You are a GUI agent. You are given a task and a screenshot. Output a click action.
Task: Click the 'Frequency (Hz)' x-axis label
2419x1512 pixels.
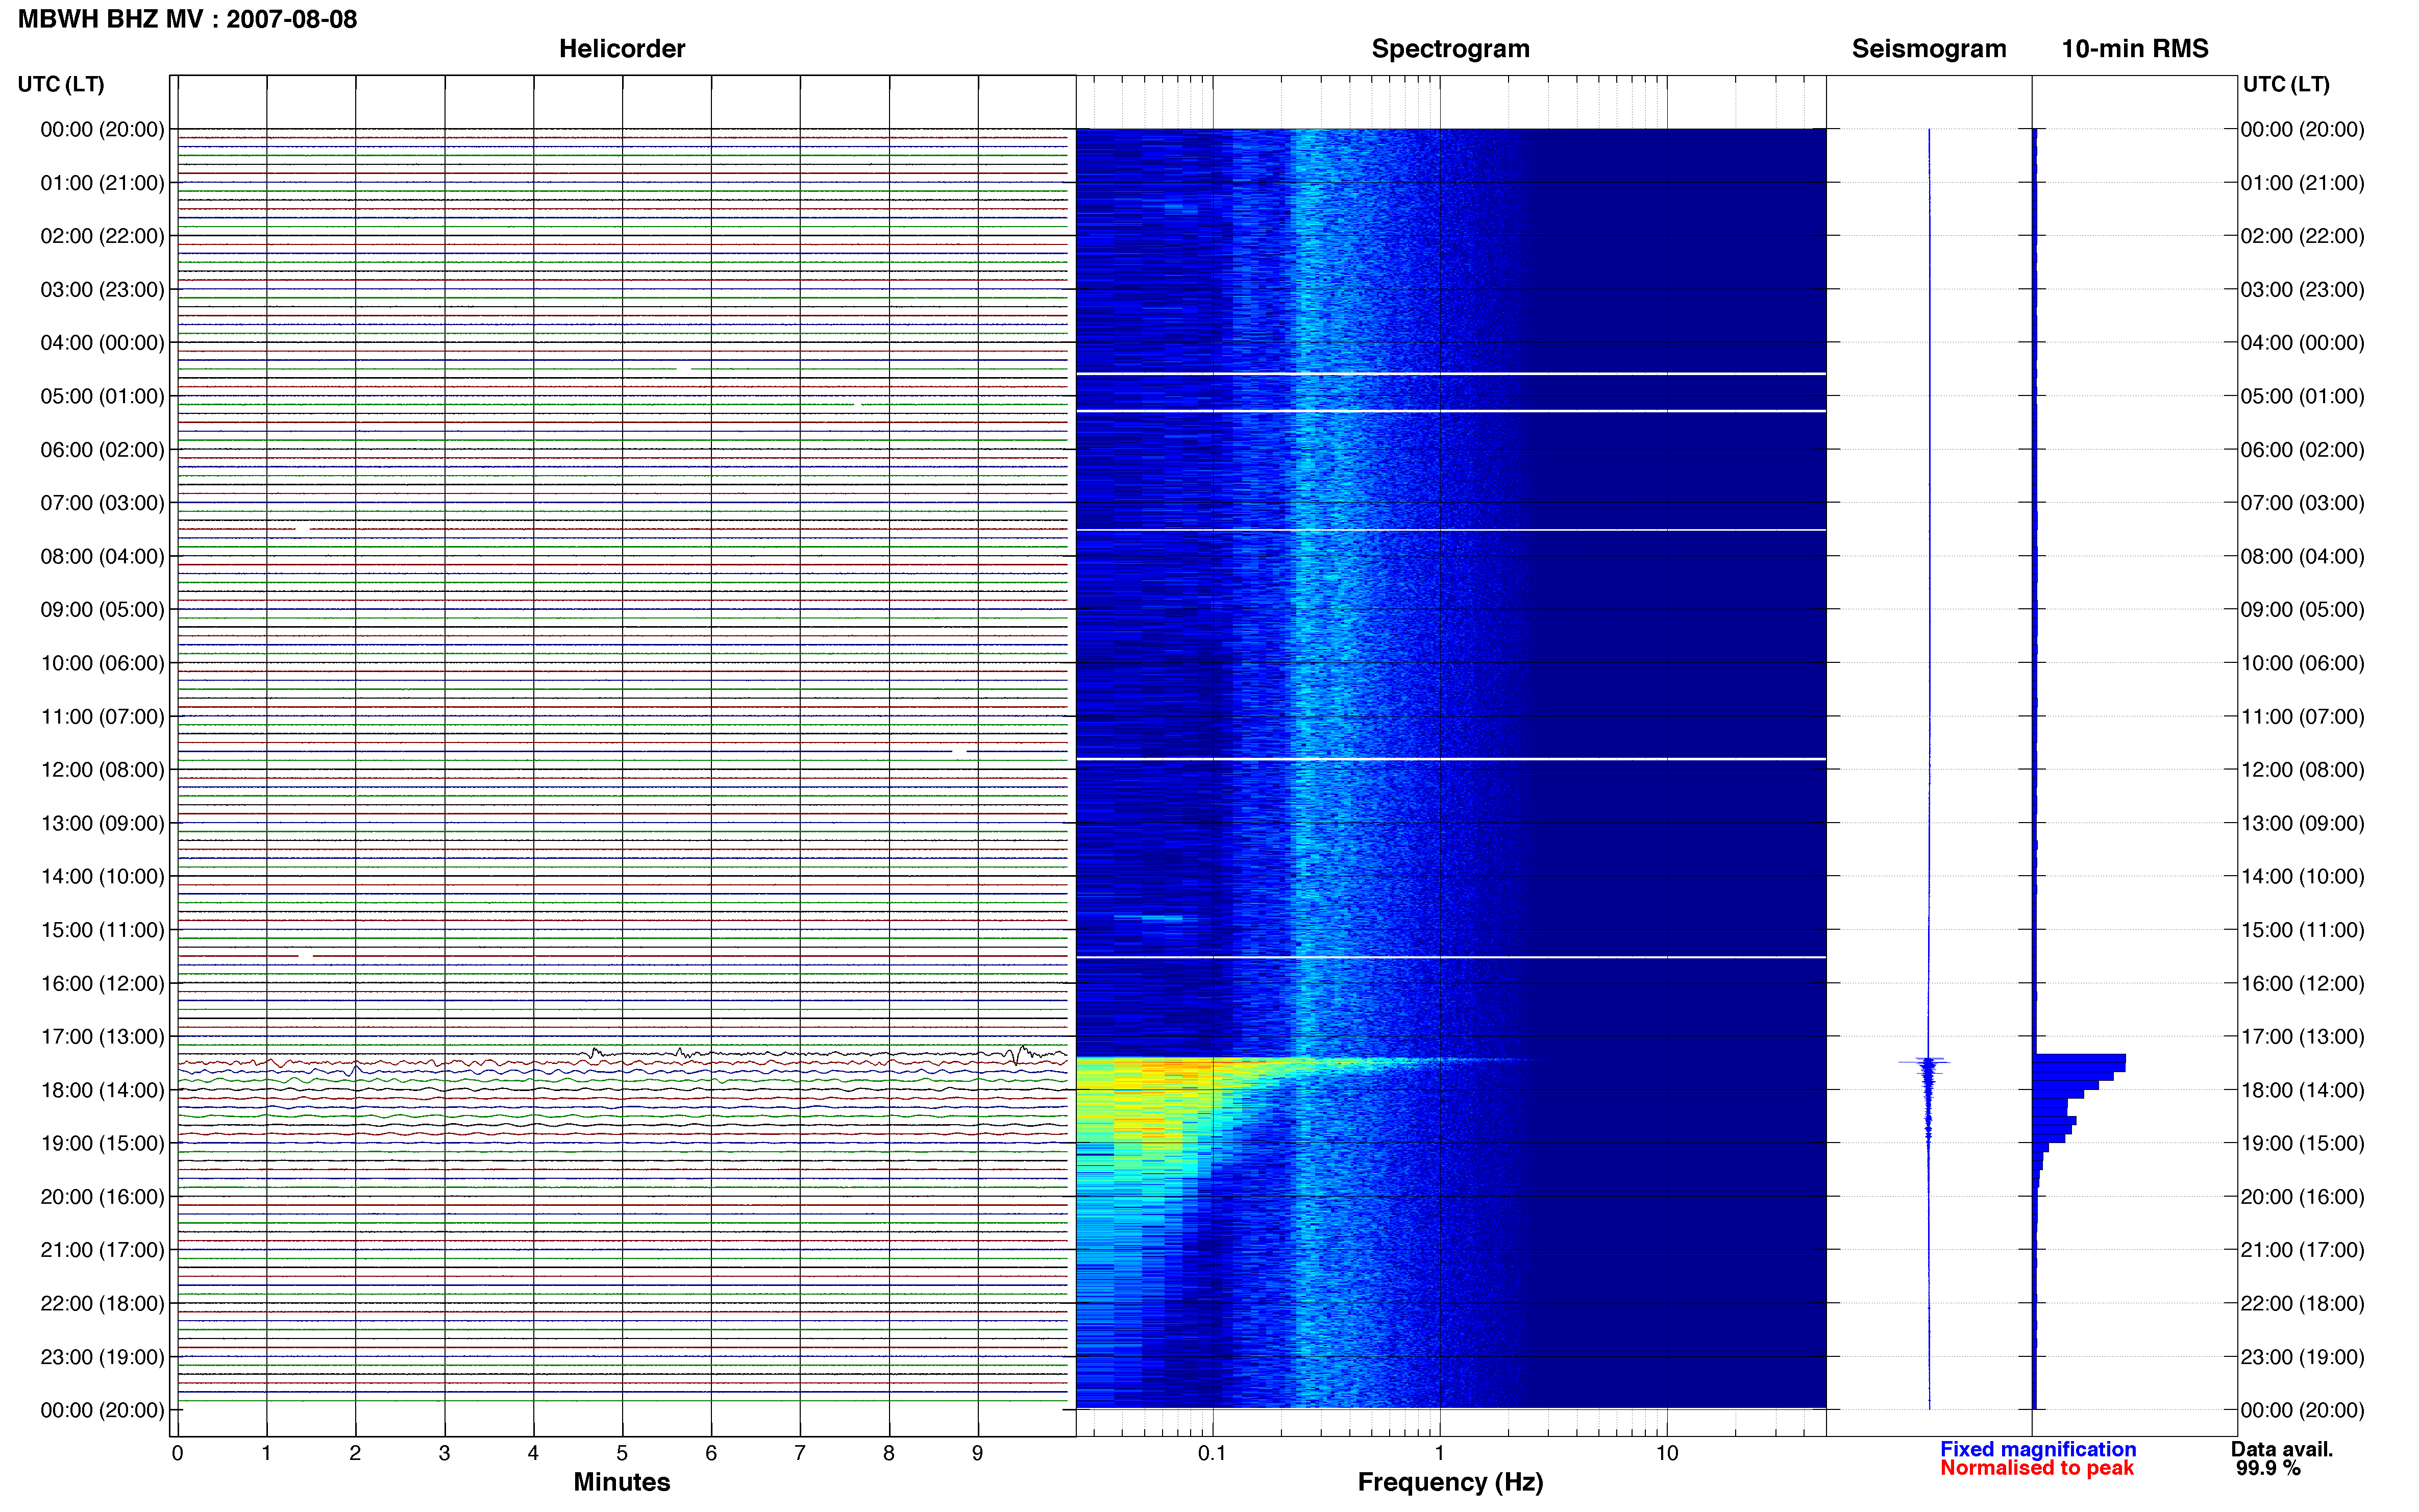click(1450, 1482)
